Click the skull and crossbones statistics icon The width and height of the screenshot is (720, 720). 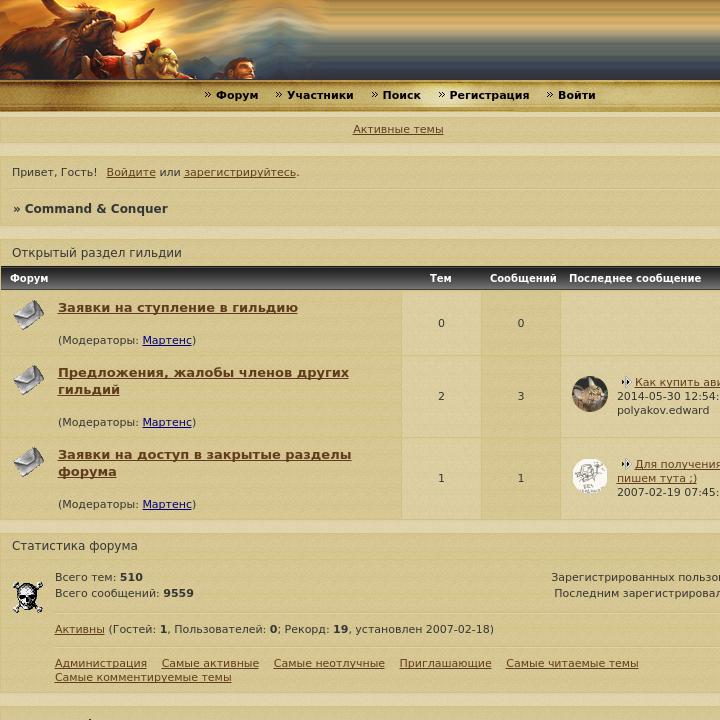28,597
